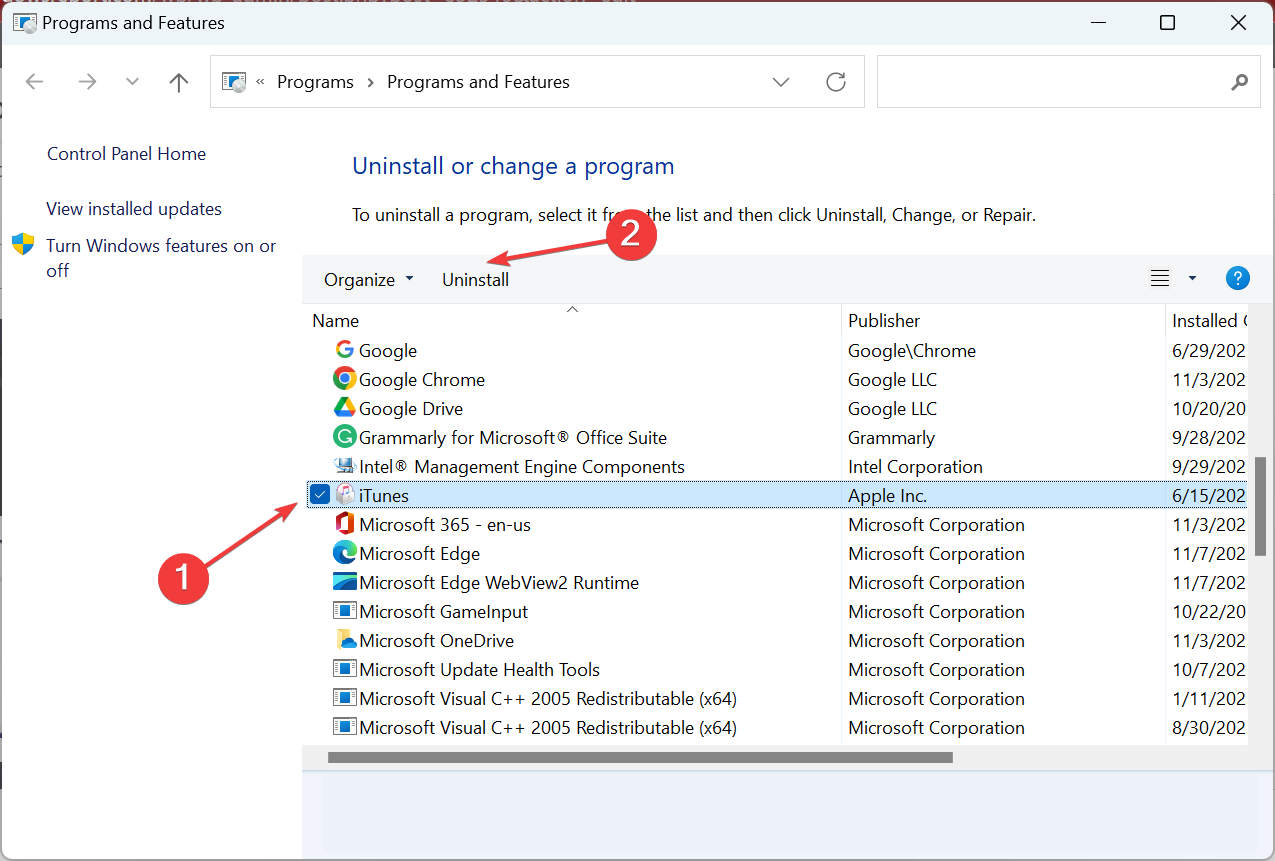1275x861 pixels.
Task: Open Turn Windows features on or off
Action: coord(161,258)
